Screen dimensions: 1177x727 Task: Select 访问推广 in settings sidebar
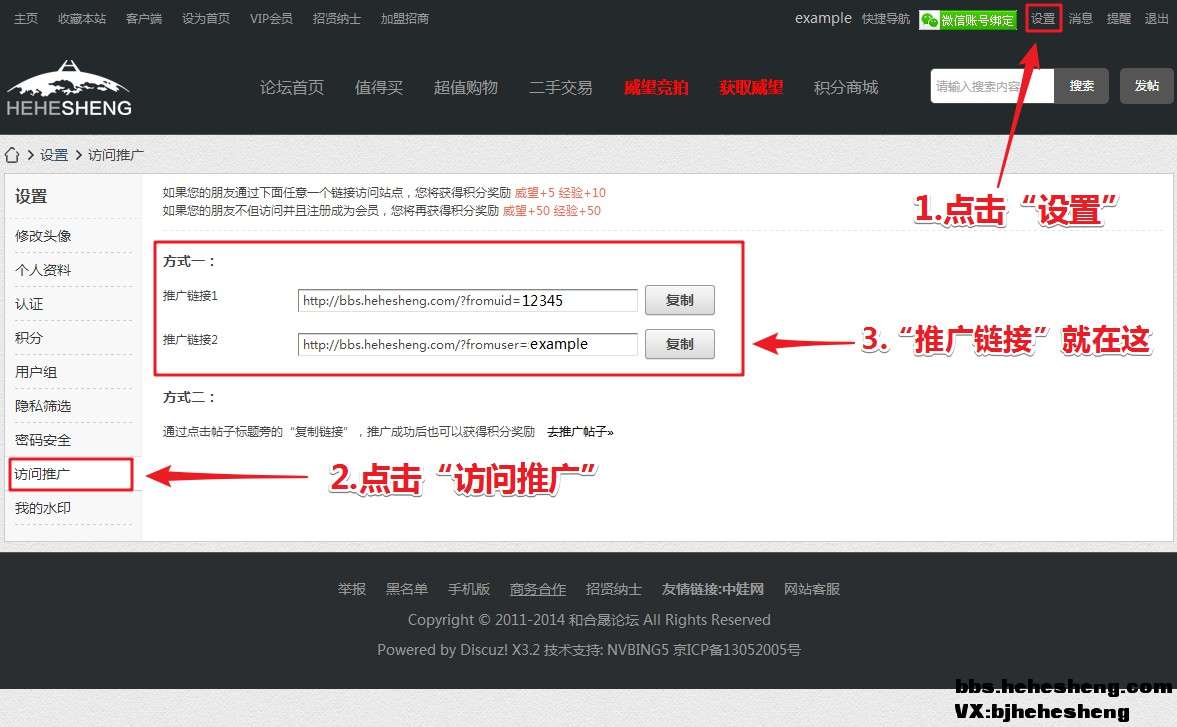tap(43, 474)
